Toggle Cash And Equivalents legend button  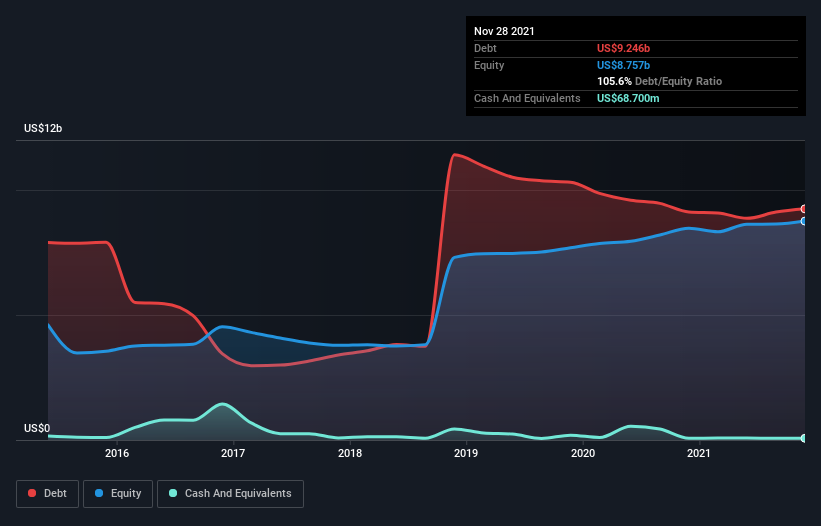click(x=230, y=494)
